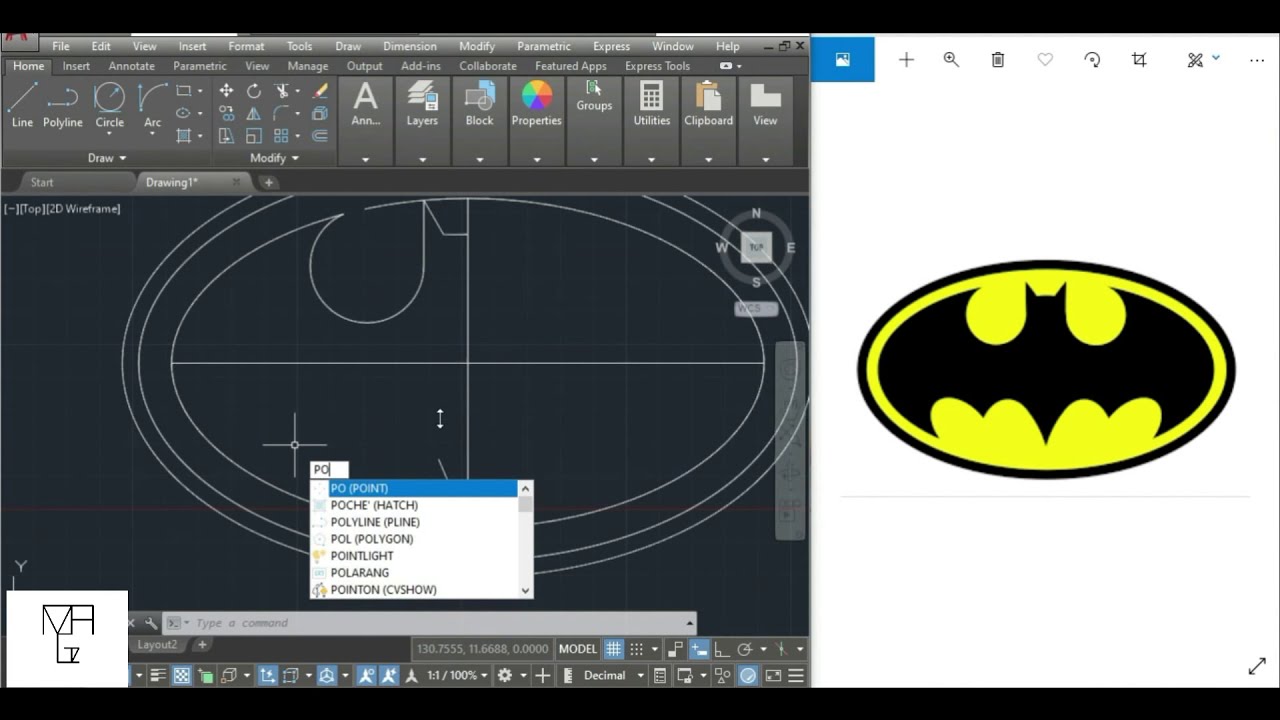Image resolution: width=1280 pixels, height=720 pixels.
Task: Open the Trim tool dropdown arrow
Action: [298, 91]
